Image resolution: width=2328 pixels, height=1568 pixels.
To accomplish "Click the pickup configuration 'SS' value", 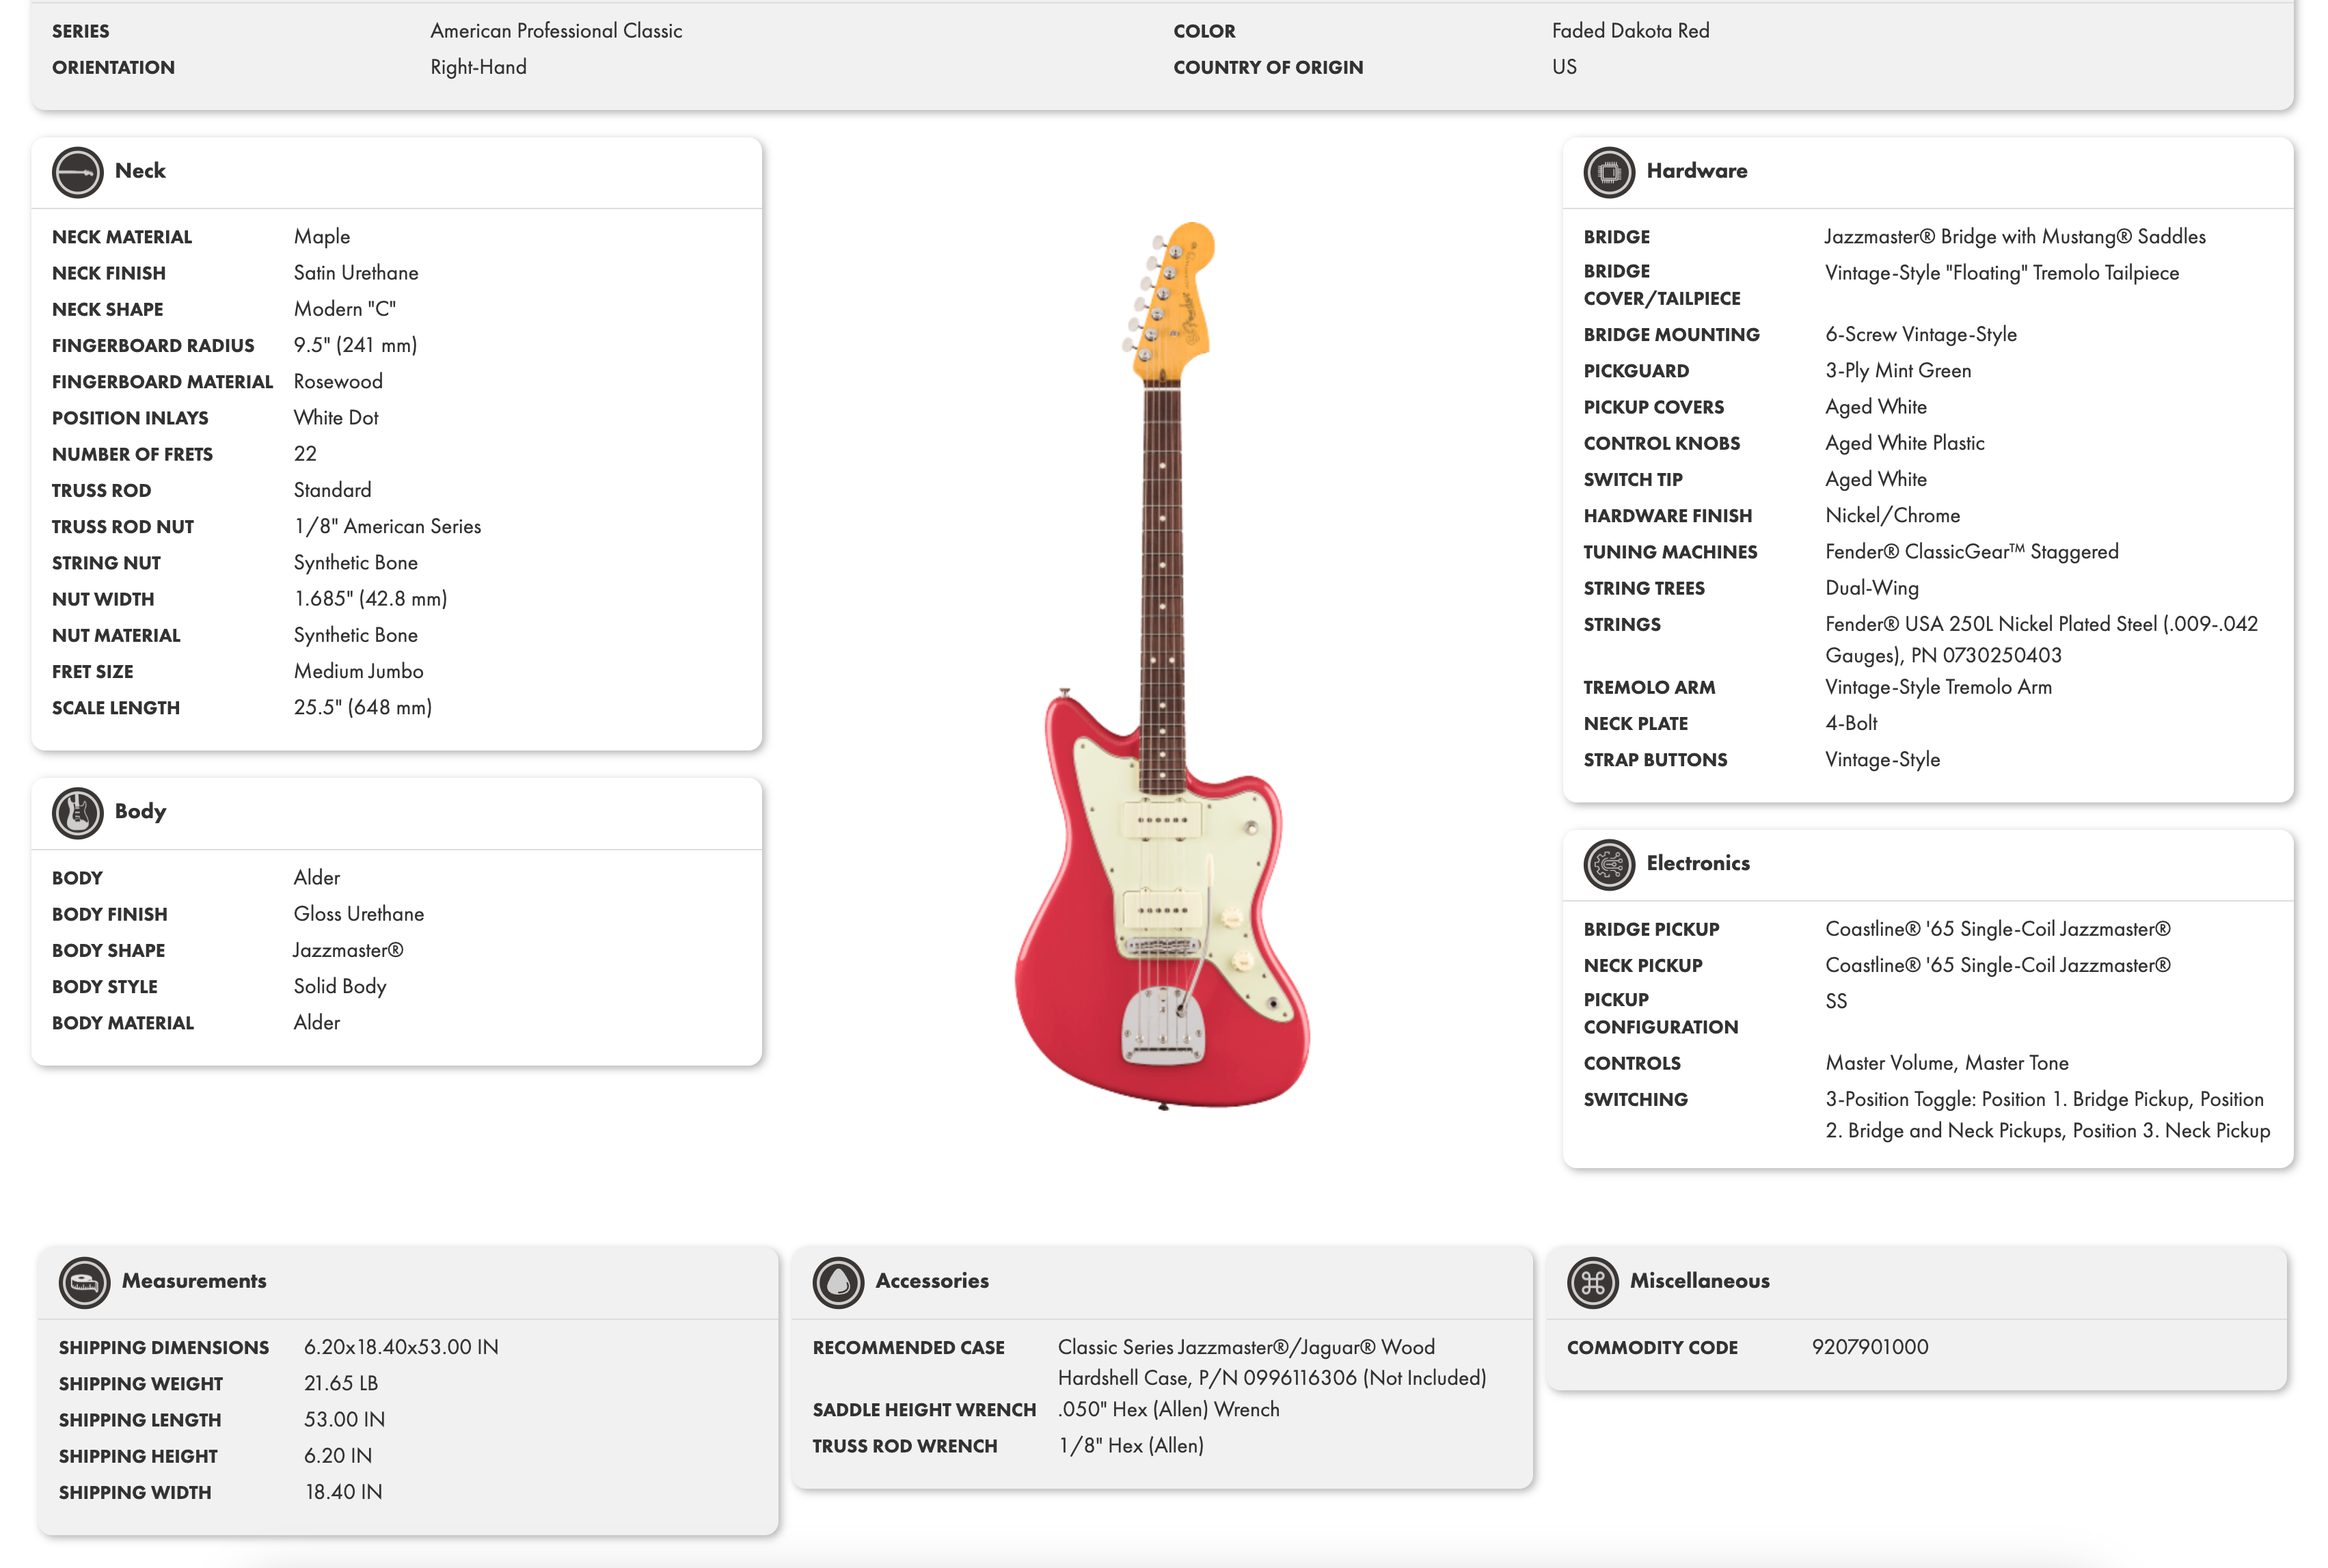I will pos(1836,1001).
